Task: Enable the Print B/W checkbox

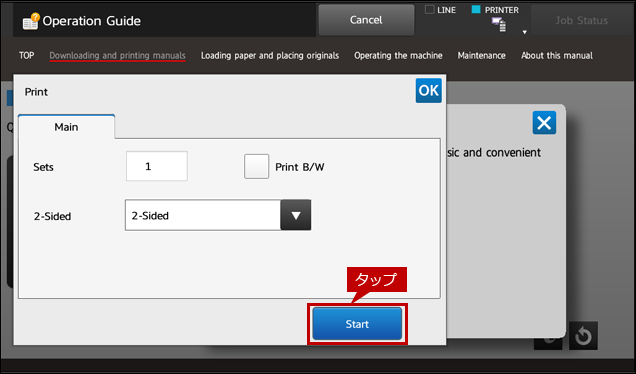Action: pos(256,166)
